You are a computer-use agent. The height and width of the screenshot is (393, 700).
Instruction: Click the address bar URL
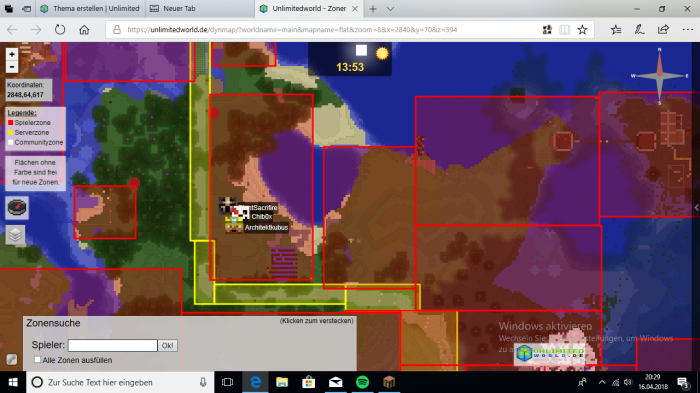(292, 30)
